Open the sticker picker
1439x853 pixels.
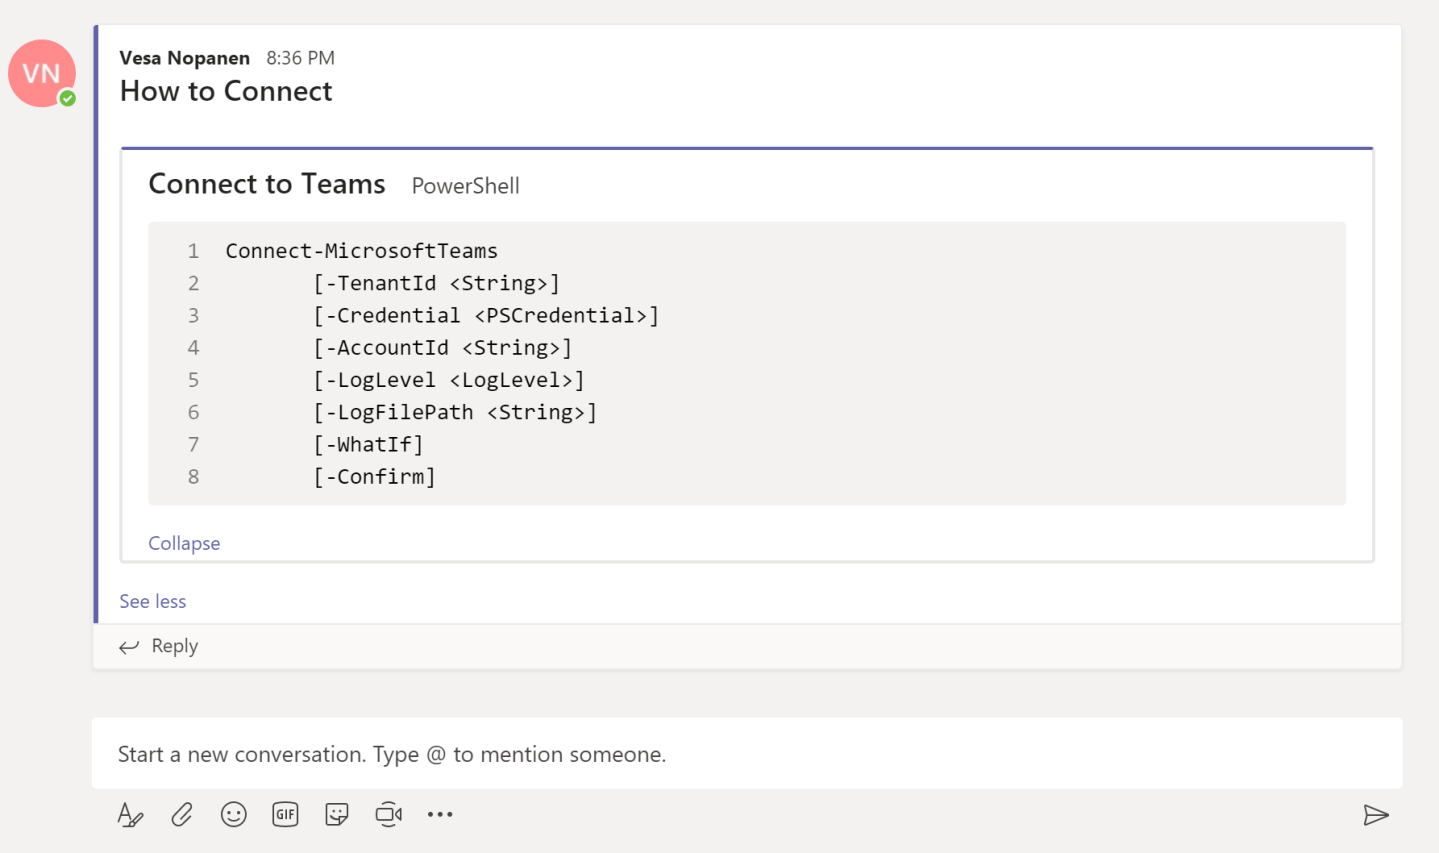[x=337, y=815]
